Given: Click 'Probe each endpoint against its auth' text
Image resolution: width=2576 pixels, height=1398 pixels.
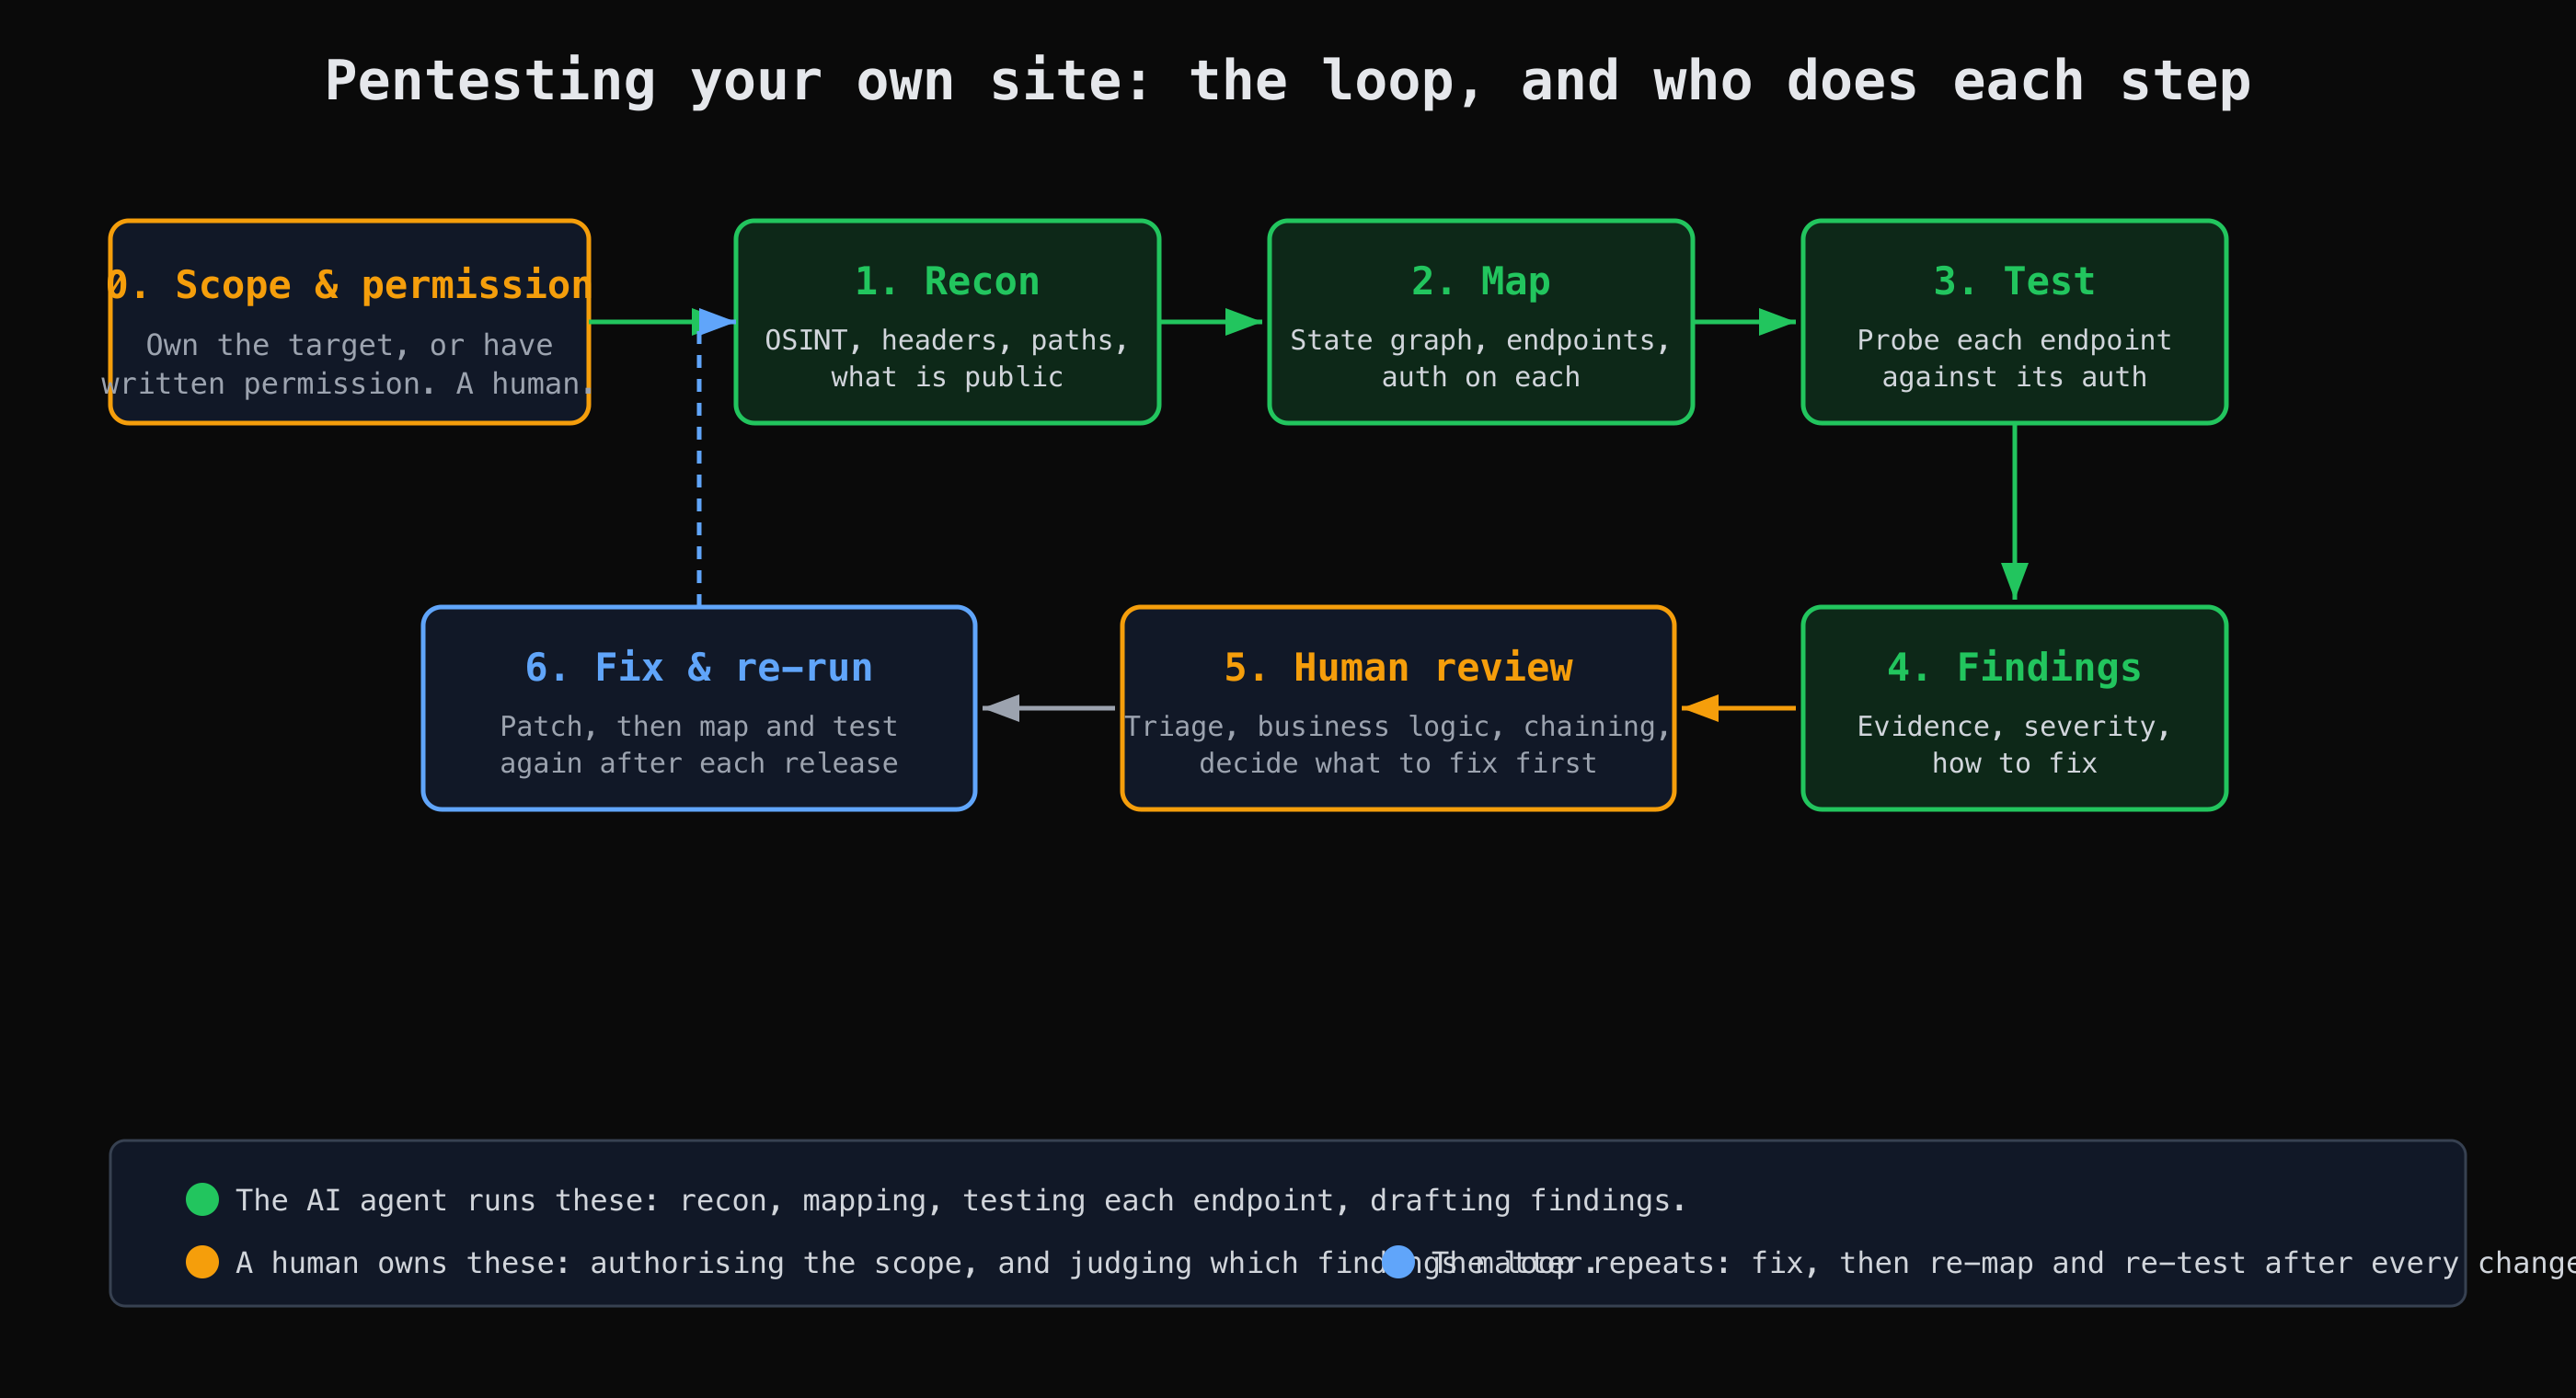Looking at the screenshot, I should pos(2014,358).
